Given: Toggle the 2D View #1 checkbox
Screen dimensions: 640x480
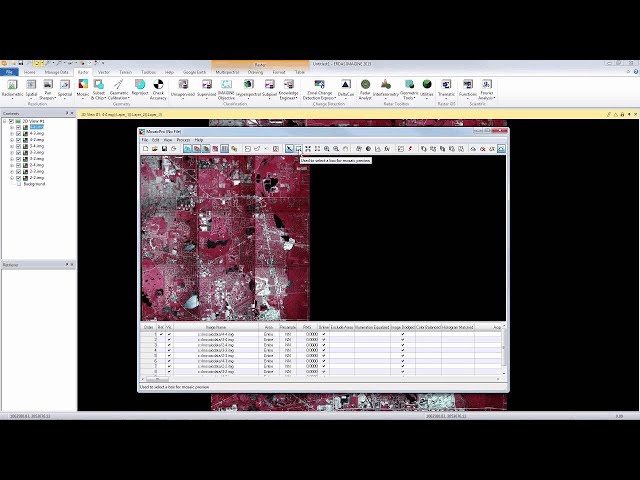Looking at the screenshot, I should pos(11,121).
